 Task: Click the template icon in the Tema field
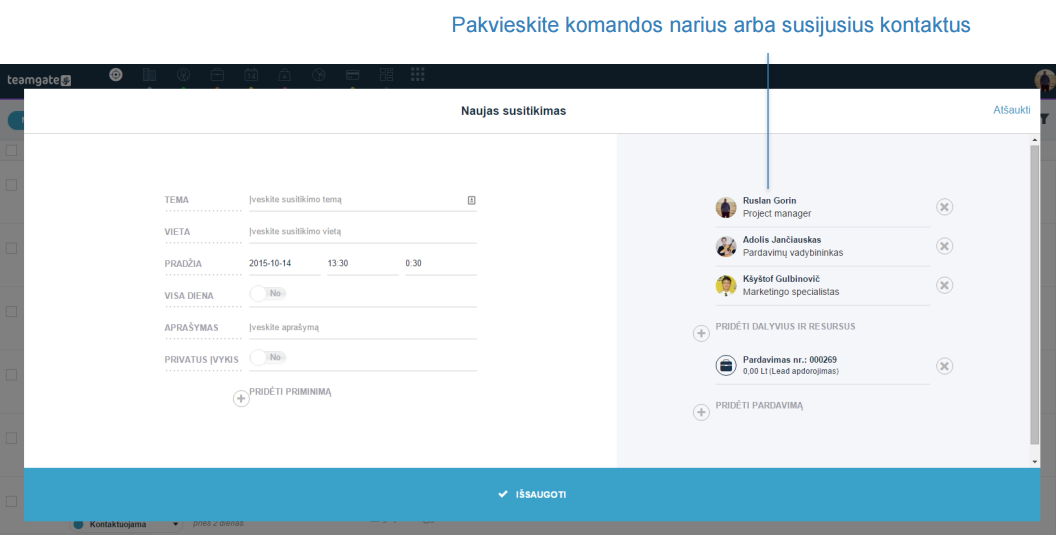point(471,200)
